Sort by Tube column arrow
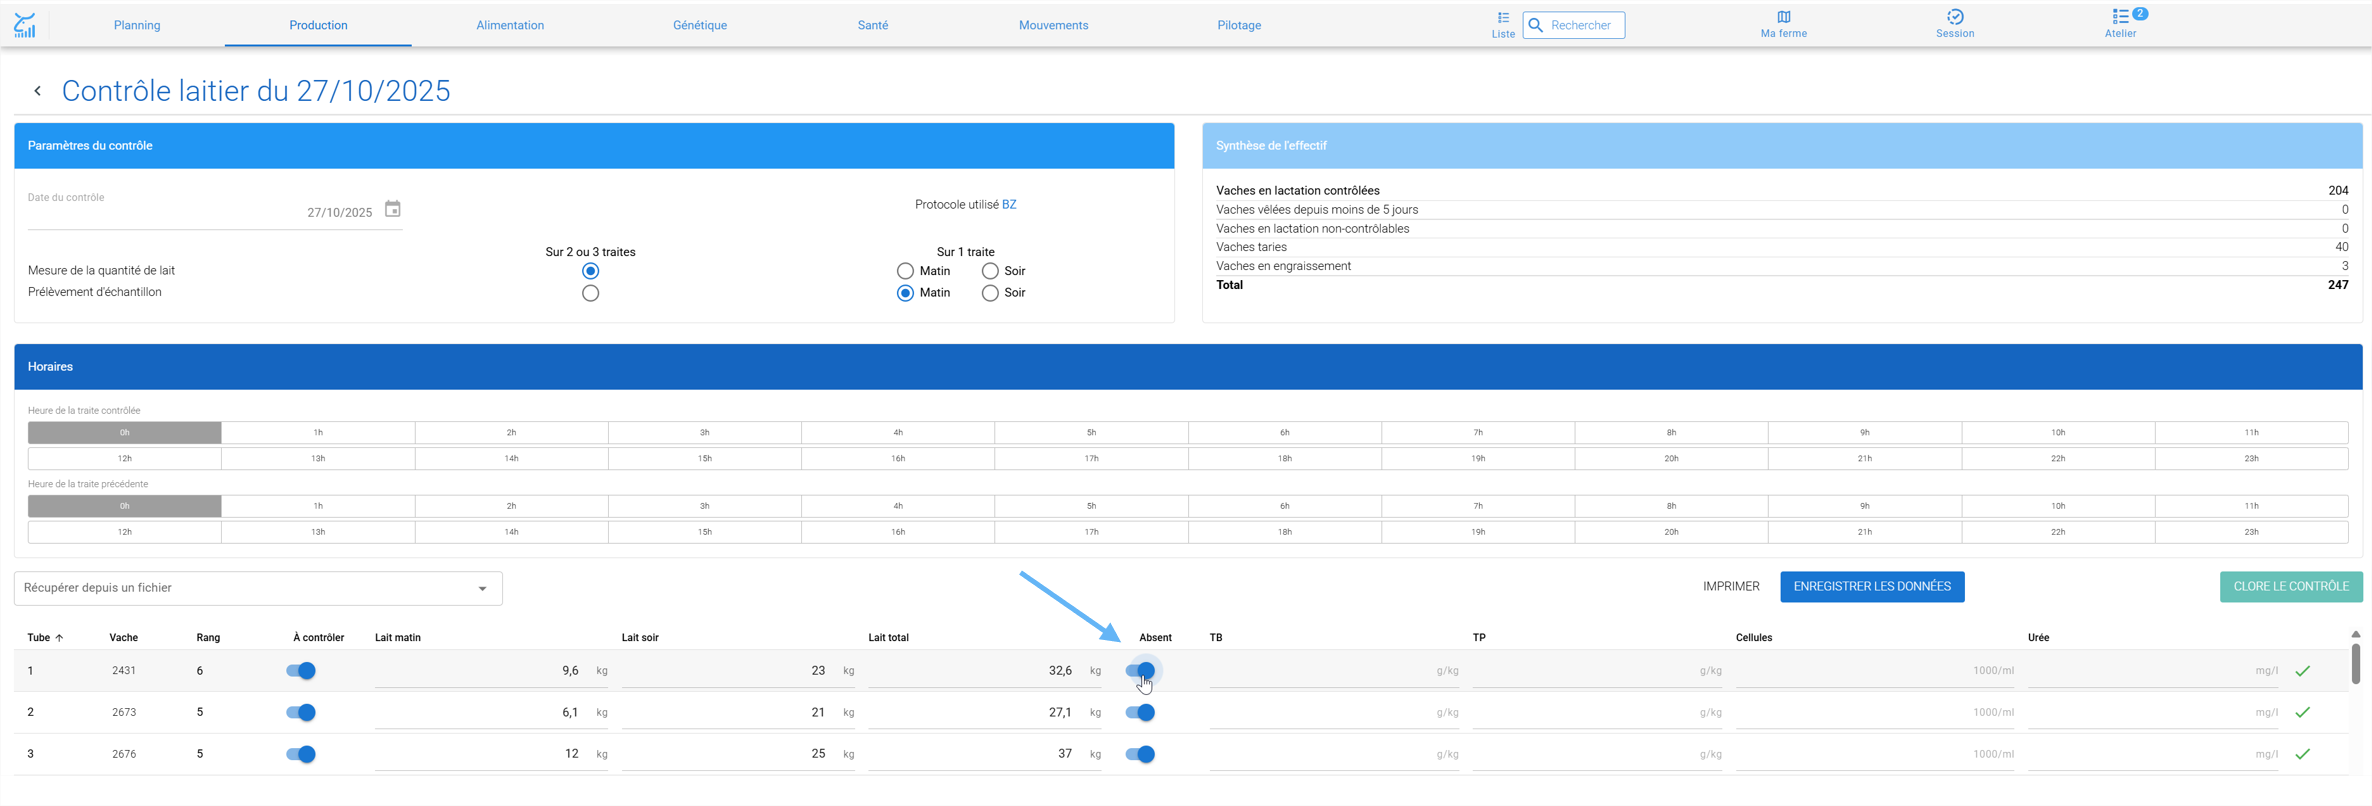Viewport: 2372px width, 806px height. click(59, 638)
